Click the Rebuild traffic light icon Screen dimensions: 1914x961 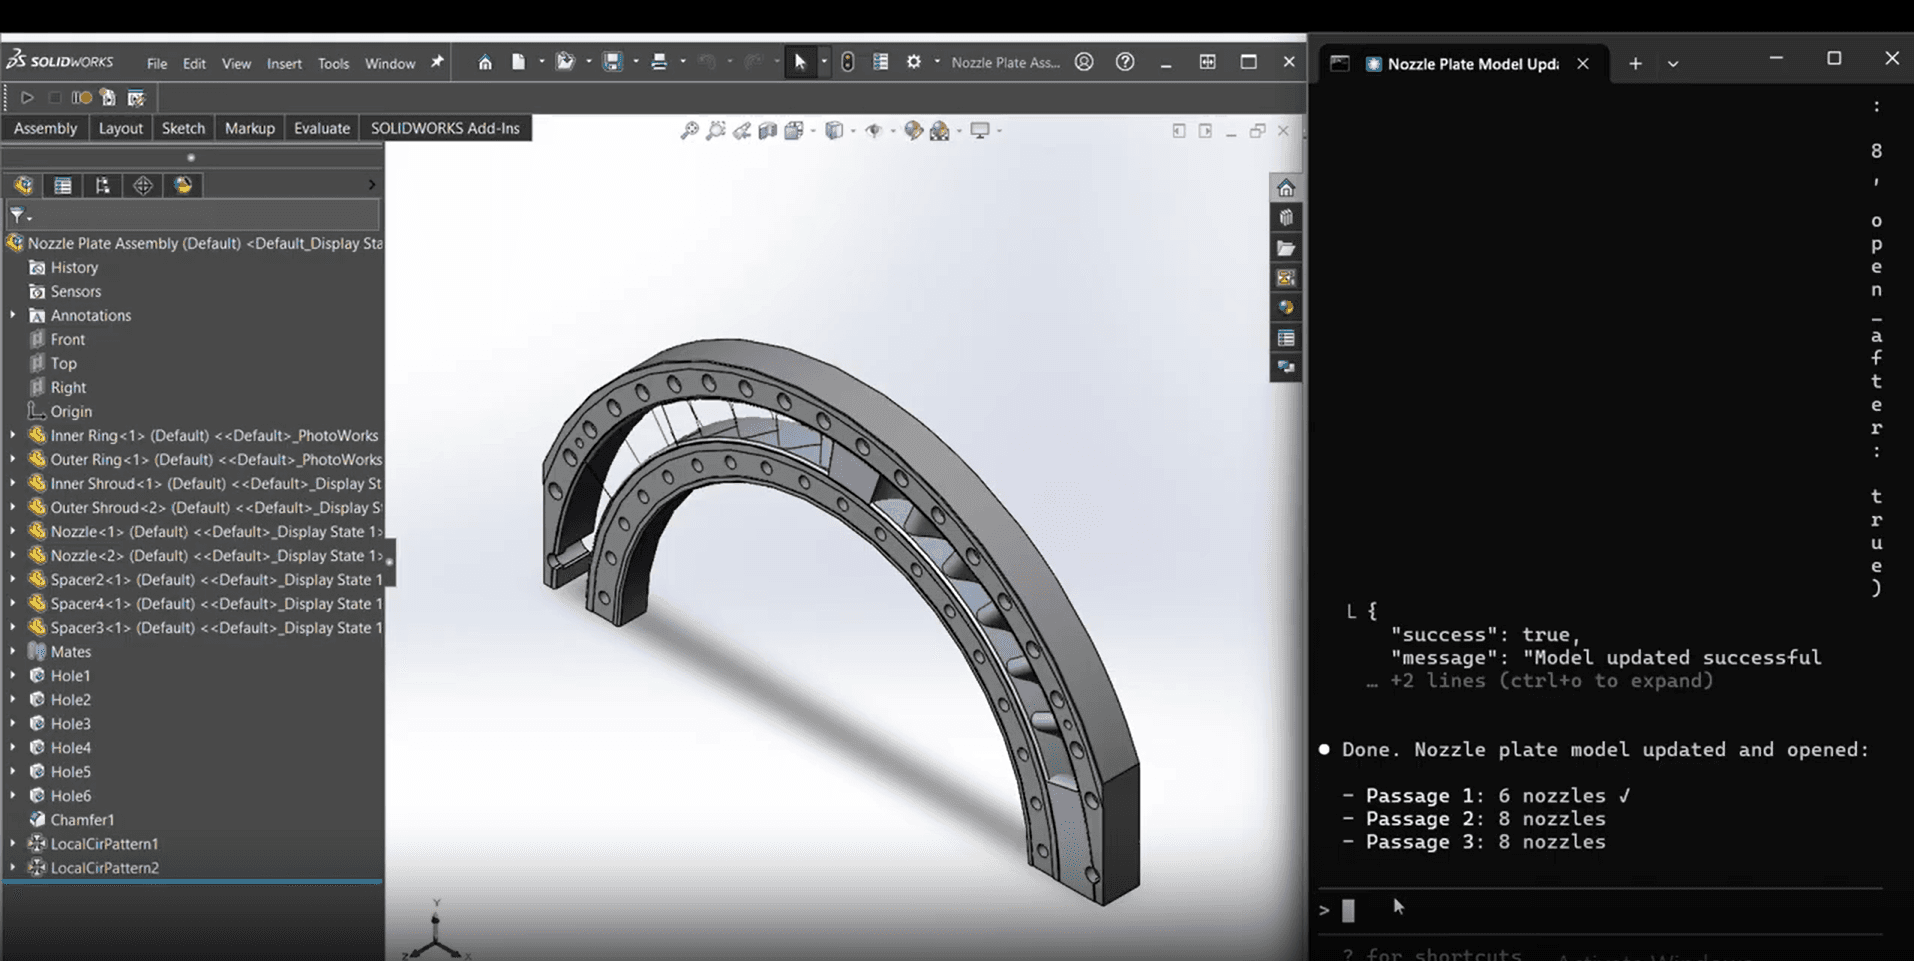pos(848,62)
